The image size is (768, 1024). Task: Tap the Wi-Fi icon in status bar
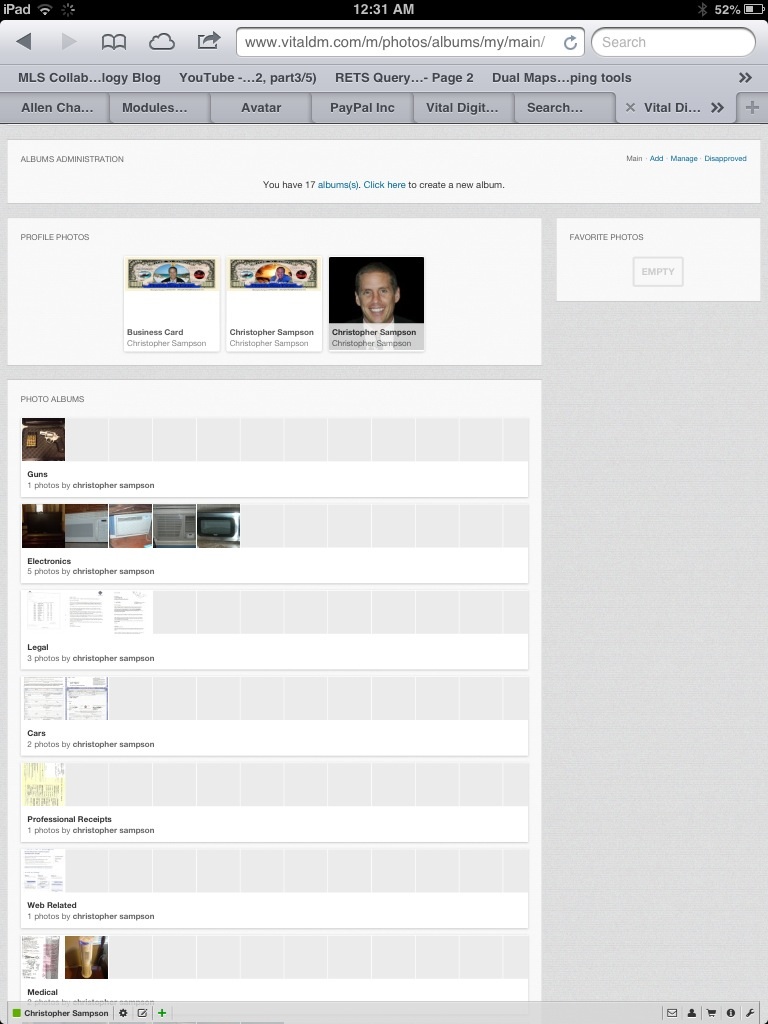click(44, 9)
